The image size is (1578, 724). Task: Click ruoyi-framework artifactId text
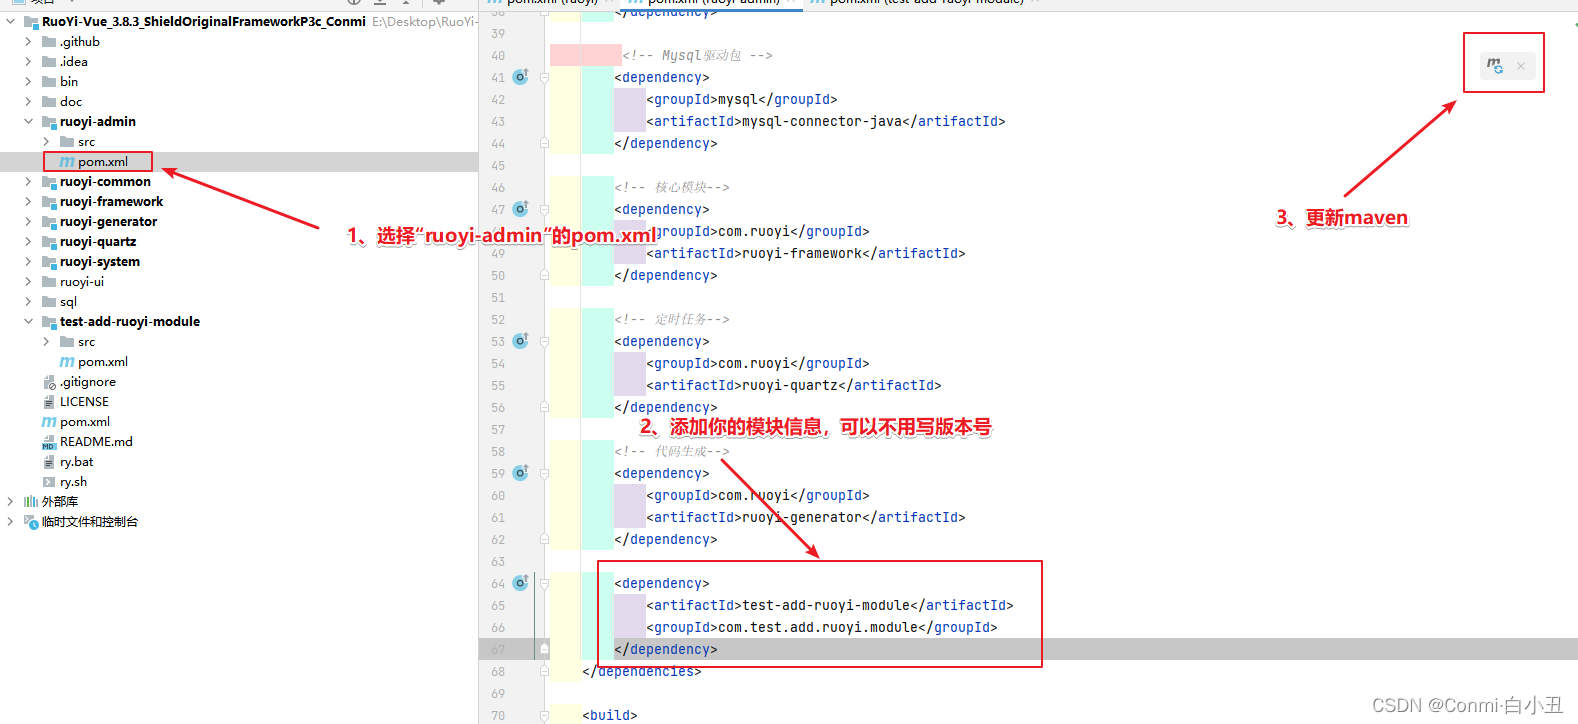(x=802, y=253)
